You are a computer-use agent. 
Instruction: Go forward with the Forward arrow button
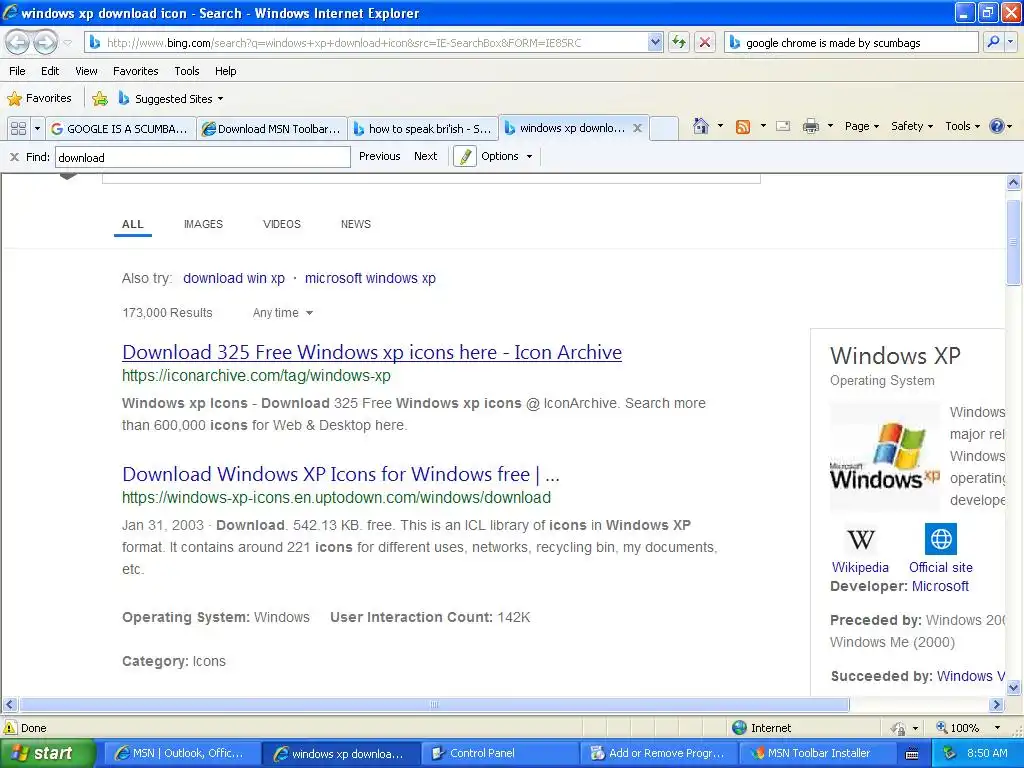coord(44,43)
